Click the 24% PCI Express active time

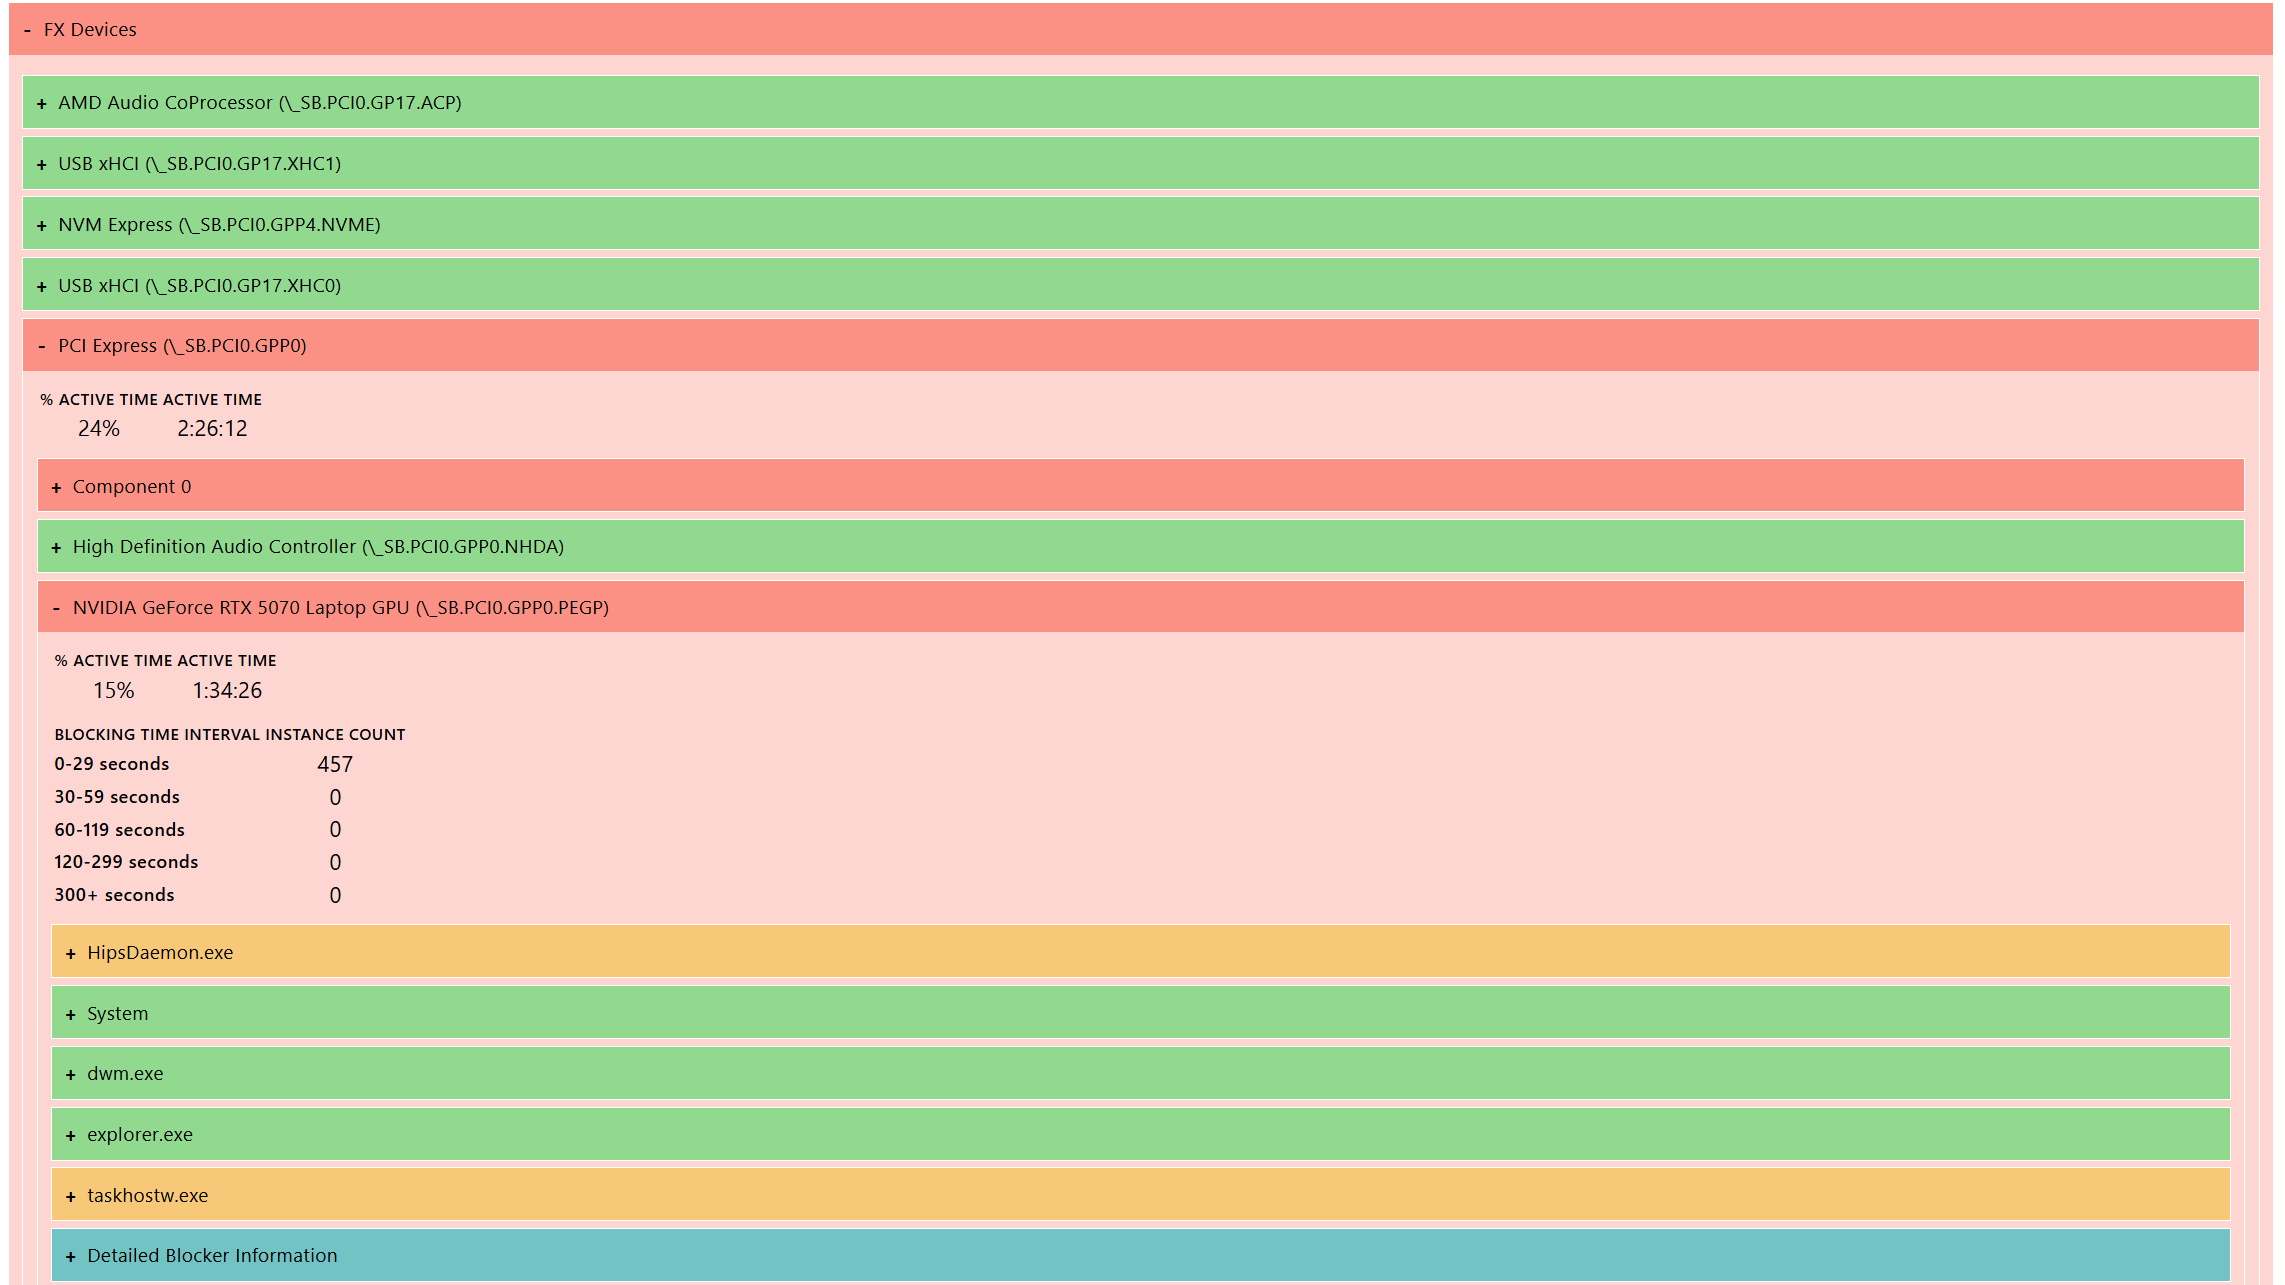(x=98, y=429)
